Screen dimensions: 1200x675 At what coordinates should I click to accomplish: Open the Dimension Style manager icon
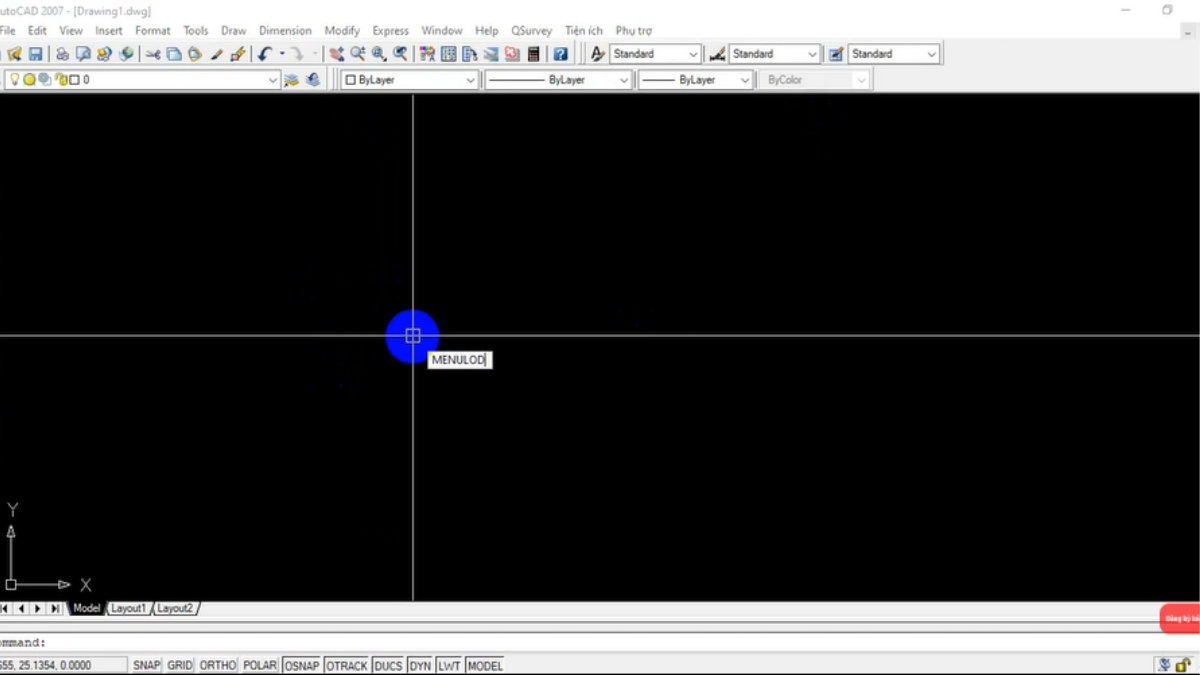717,54
